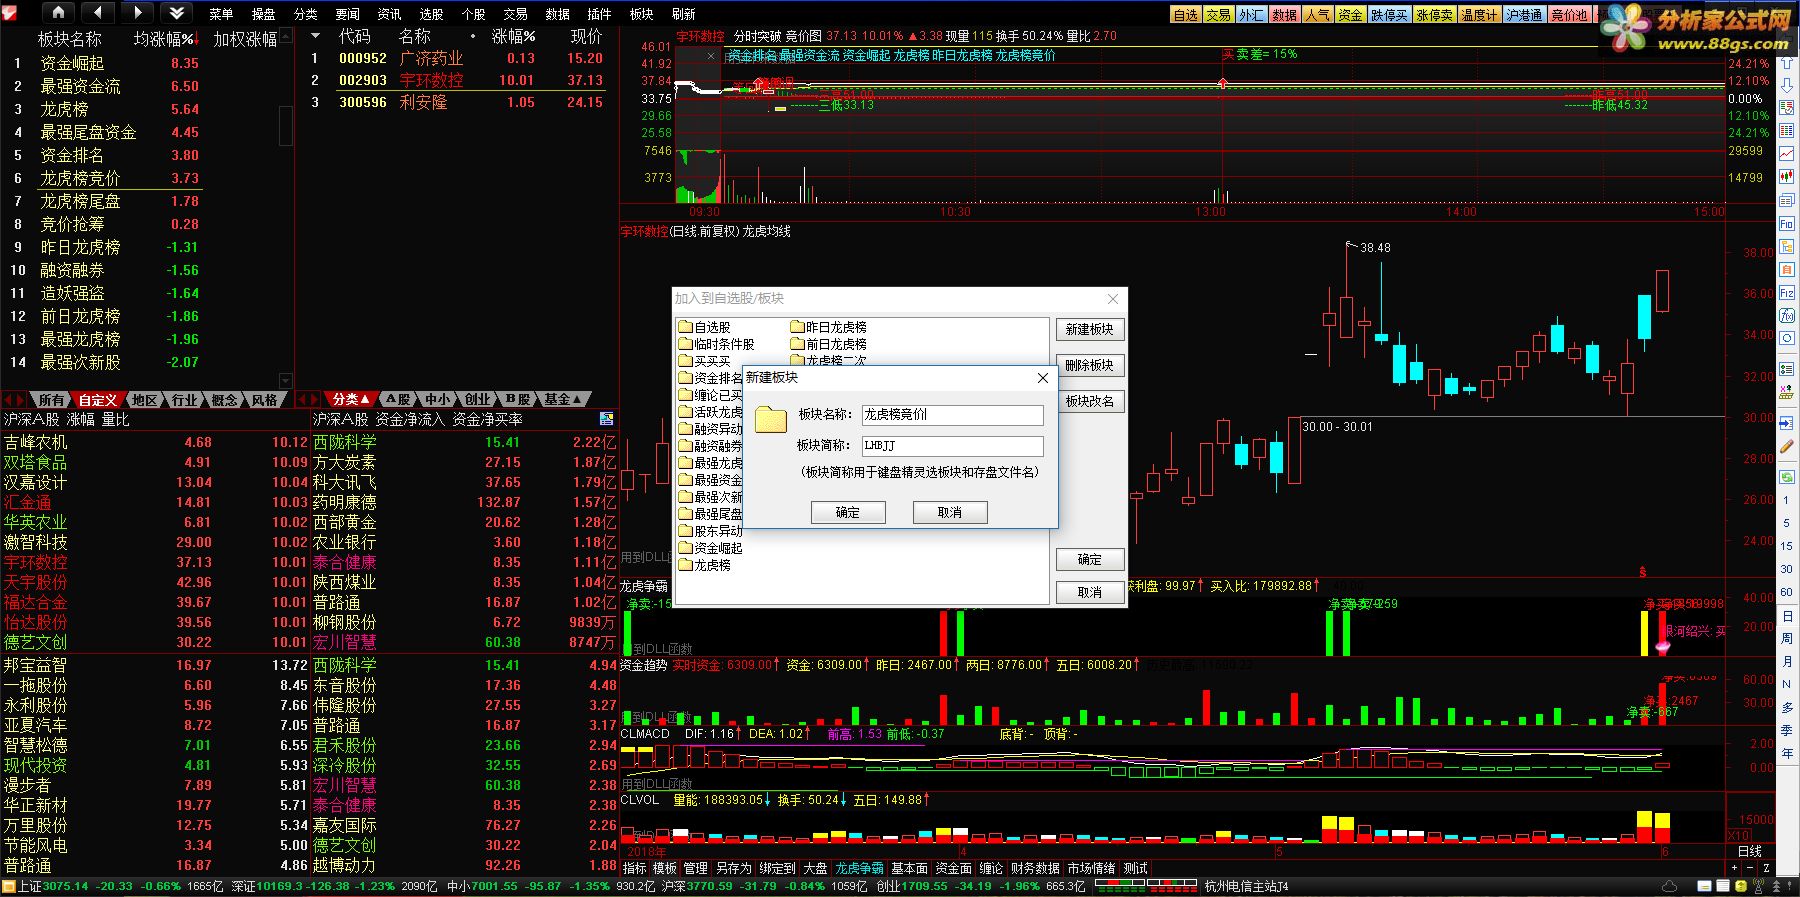Select the 周 period in right sidebar
This screenshot has width=1800, height=897.
click(1787, 638)
